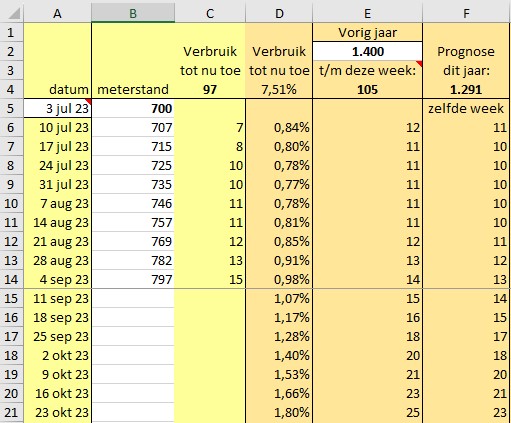
Task: Click empty meterstand cell for 23 okt 23
Action: tap(133, 412)
